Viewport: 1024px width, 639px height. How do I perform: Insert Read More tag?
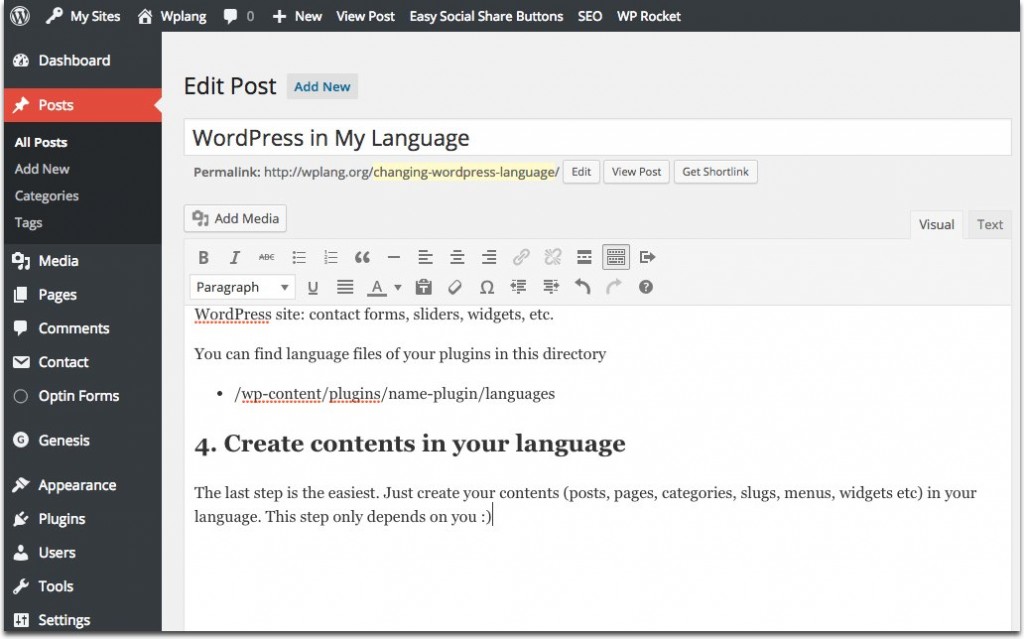pyautogui.click(x=584, y=257)
